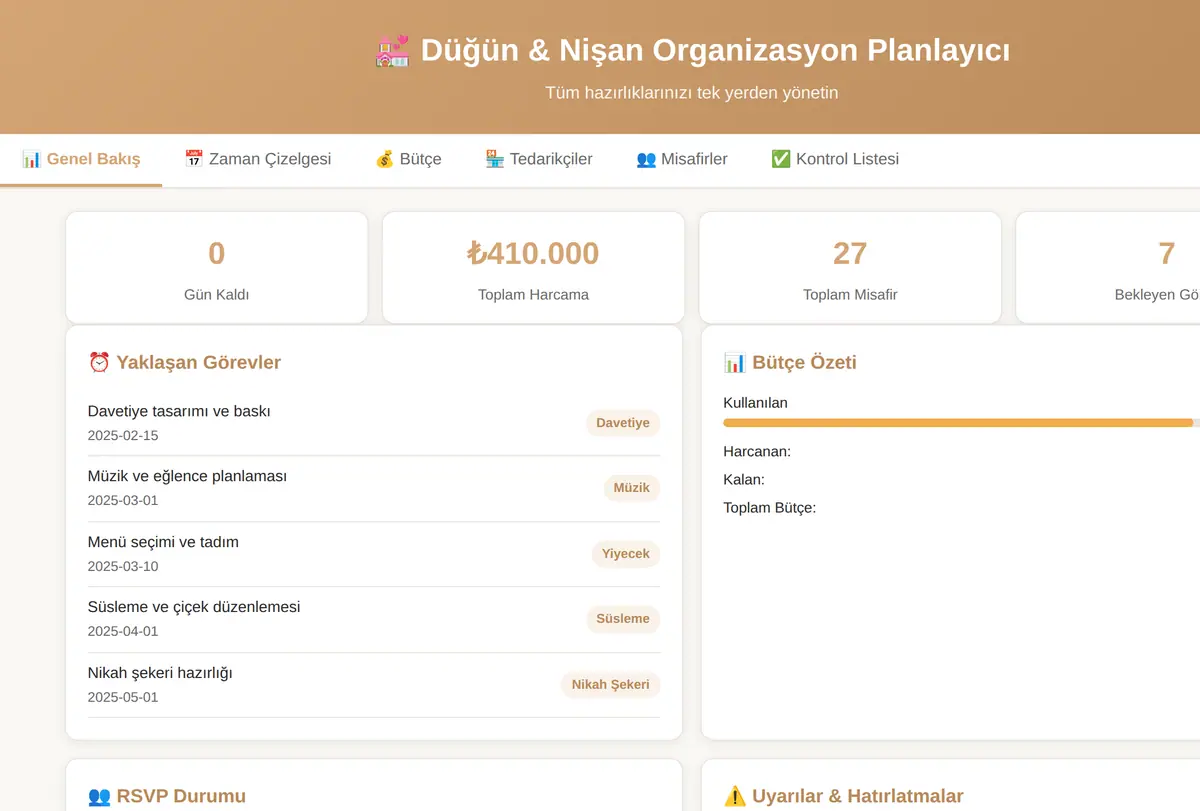This screenshot has width=1200, height=811.
Task: Click the date 2025-03-10
Action: tap(123, 566)
